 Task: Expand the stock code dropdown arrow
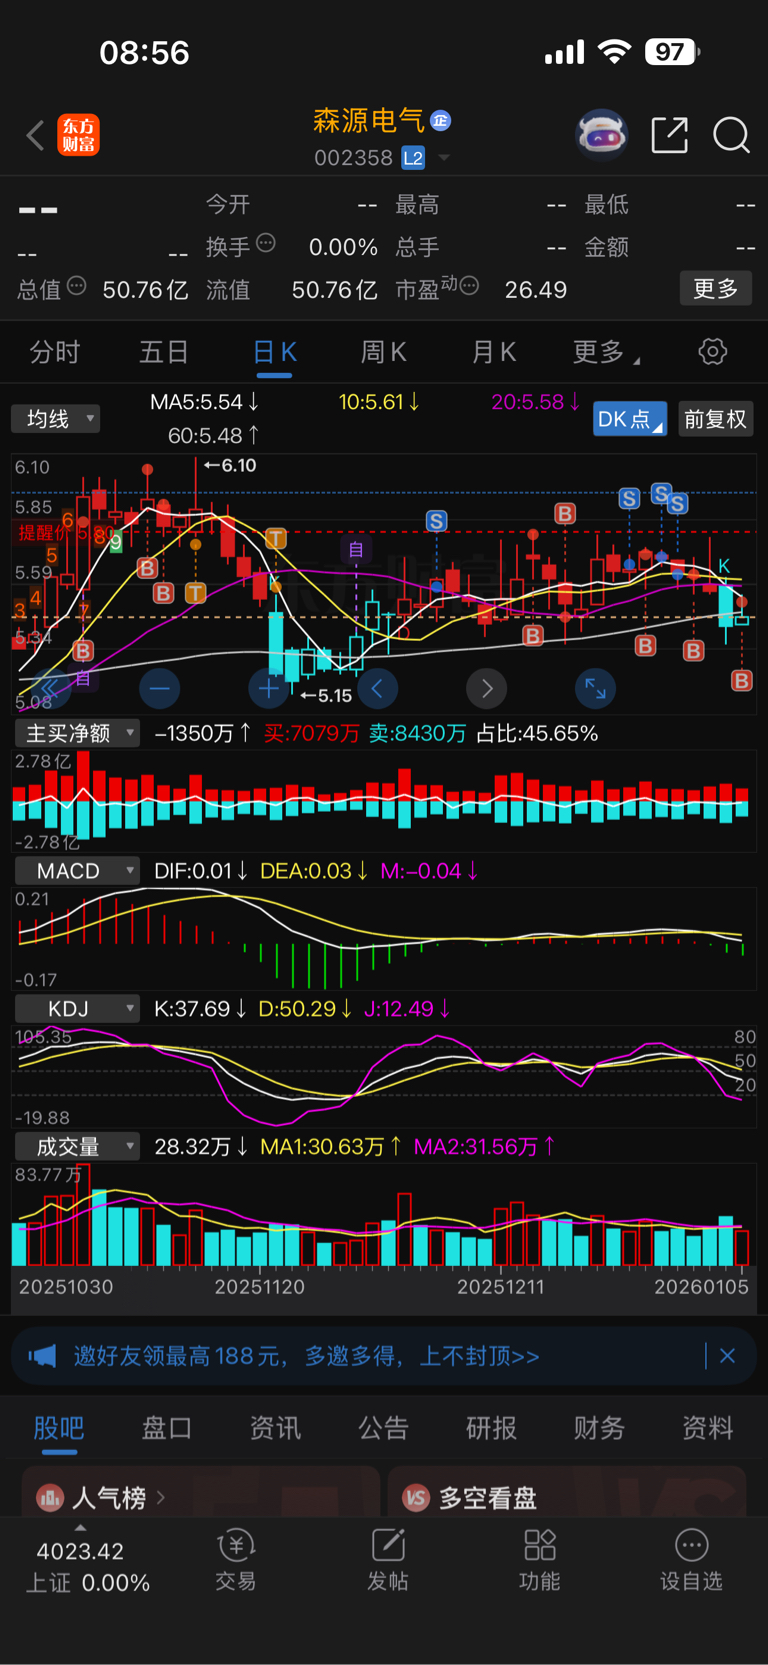point(444,158)
